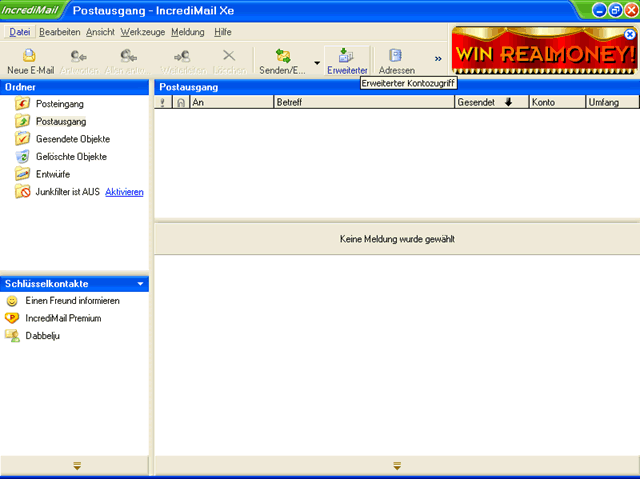Click the IncrediMail logo in title bar

pyautogui.click(x=29, y=10)
